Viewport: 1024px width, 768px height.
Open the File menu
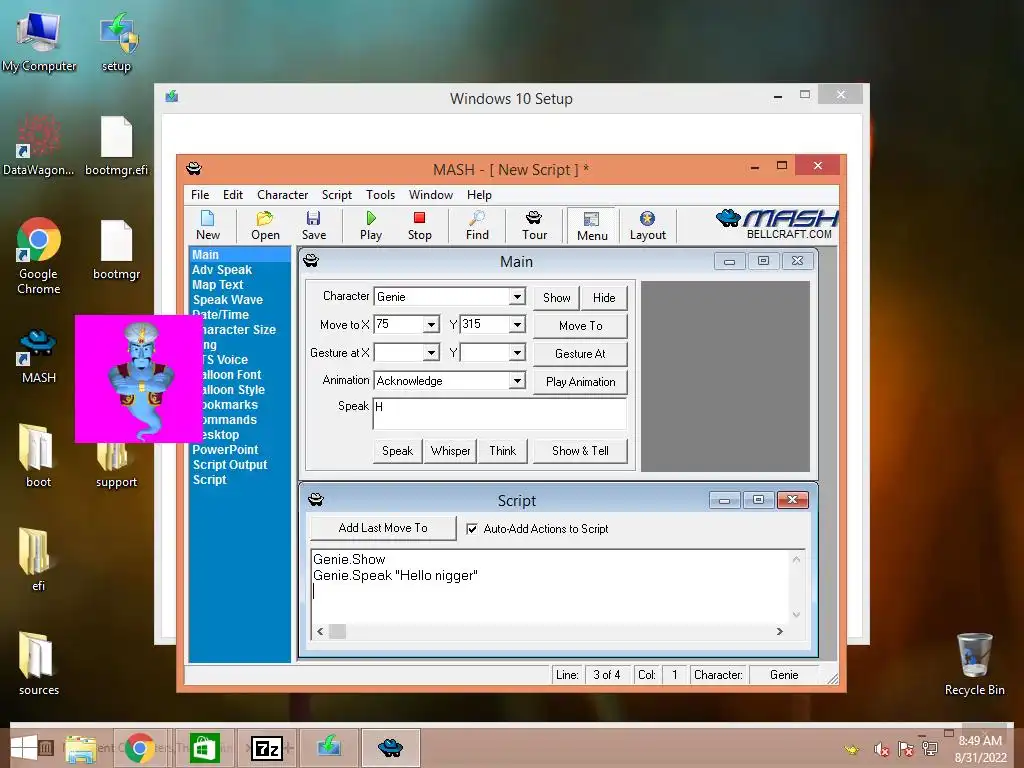point(200,195)
